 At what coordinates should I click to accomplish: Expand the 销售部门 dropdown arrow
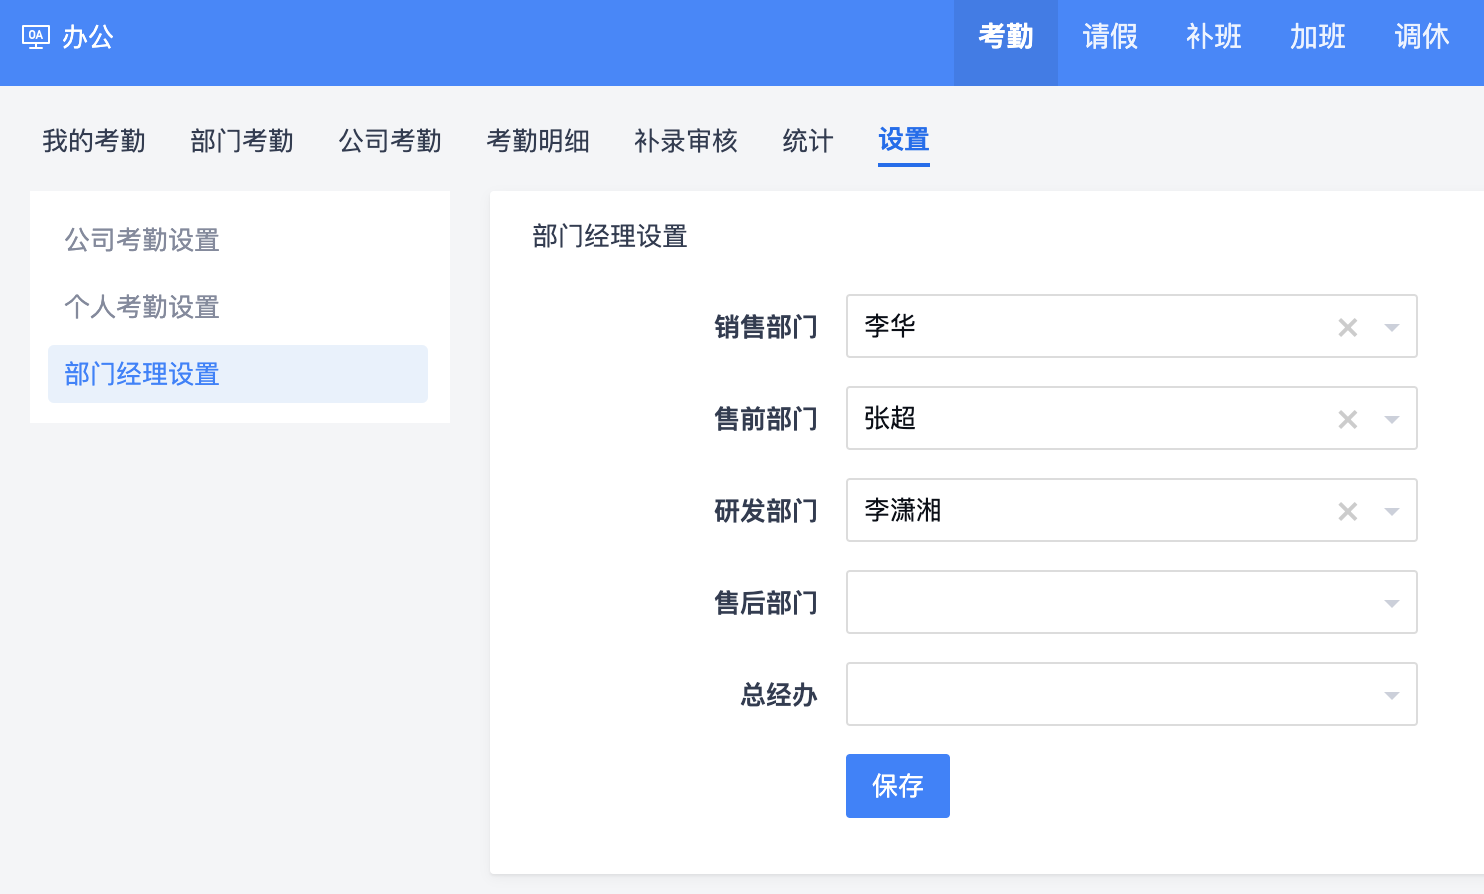coord(1391,327)
